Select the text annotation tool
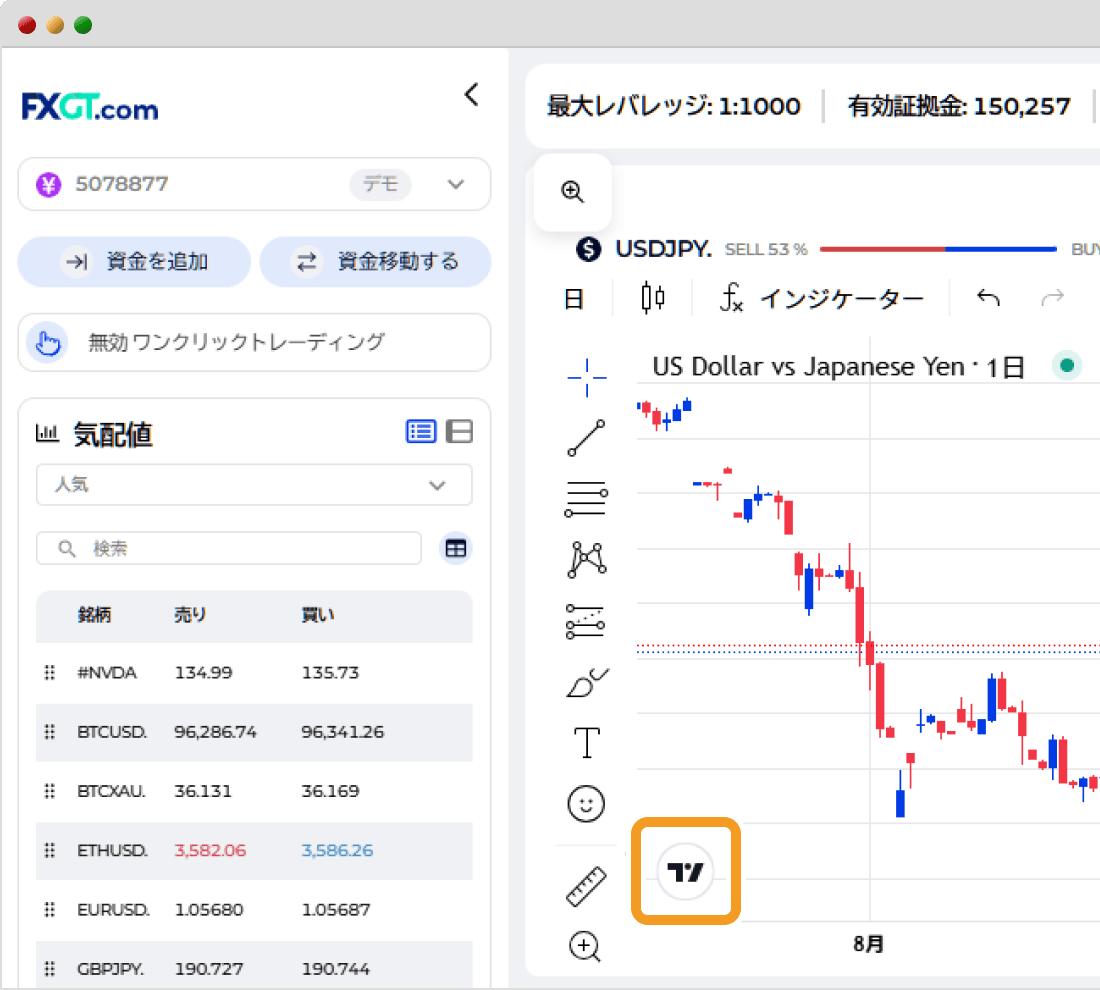The height and width of the screenshot is (990, 1100). [587, 743]
